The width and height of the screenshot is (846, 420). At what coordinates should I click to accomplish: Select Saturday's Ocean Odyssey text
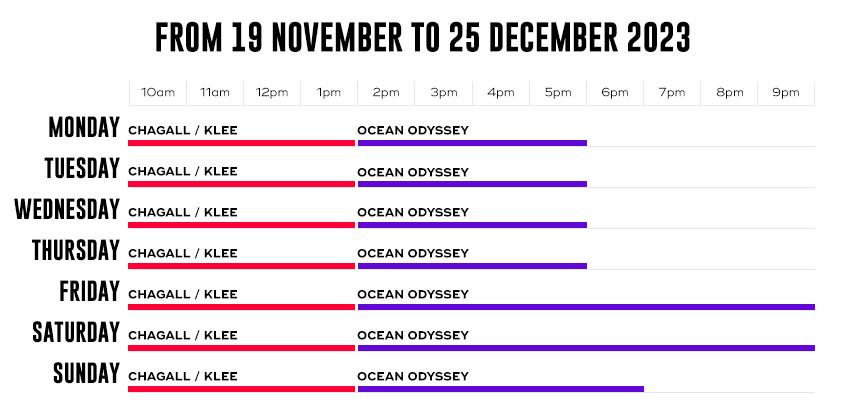[413, 336]
